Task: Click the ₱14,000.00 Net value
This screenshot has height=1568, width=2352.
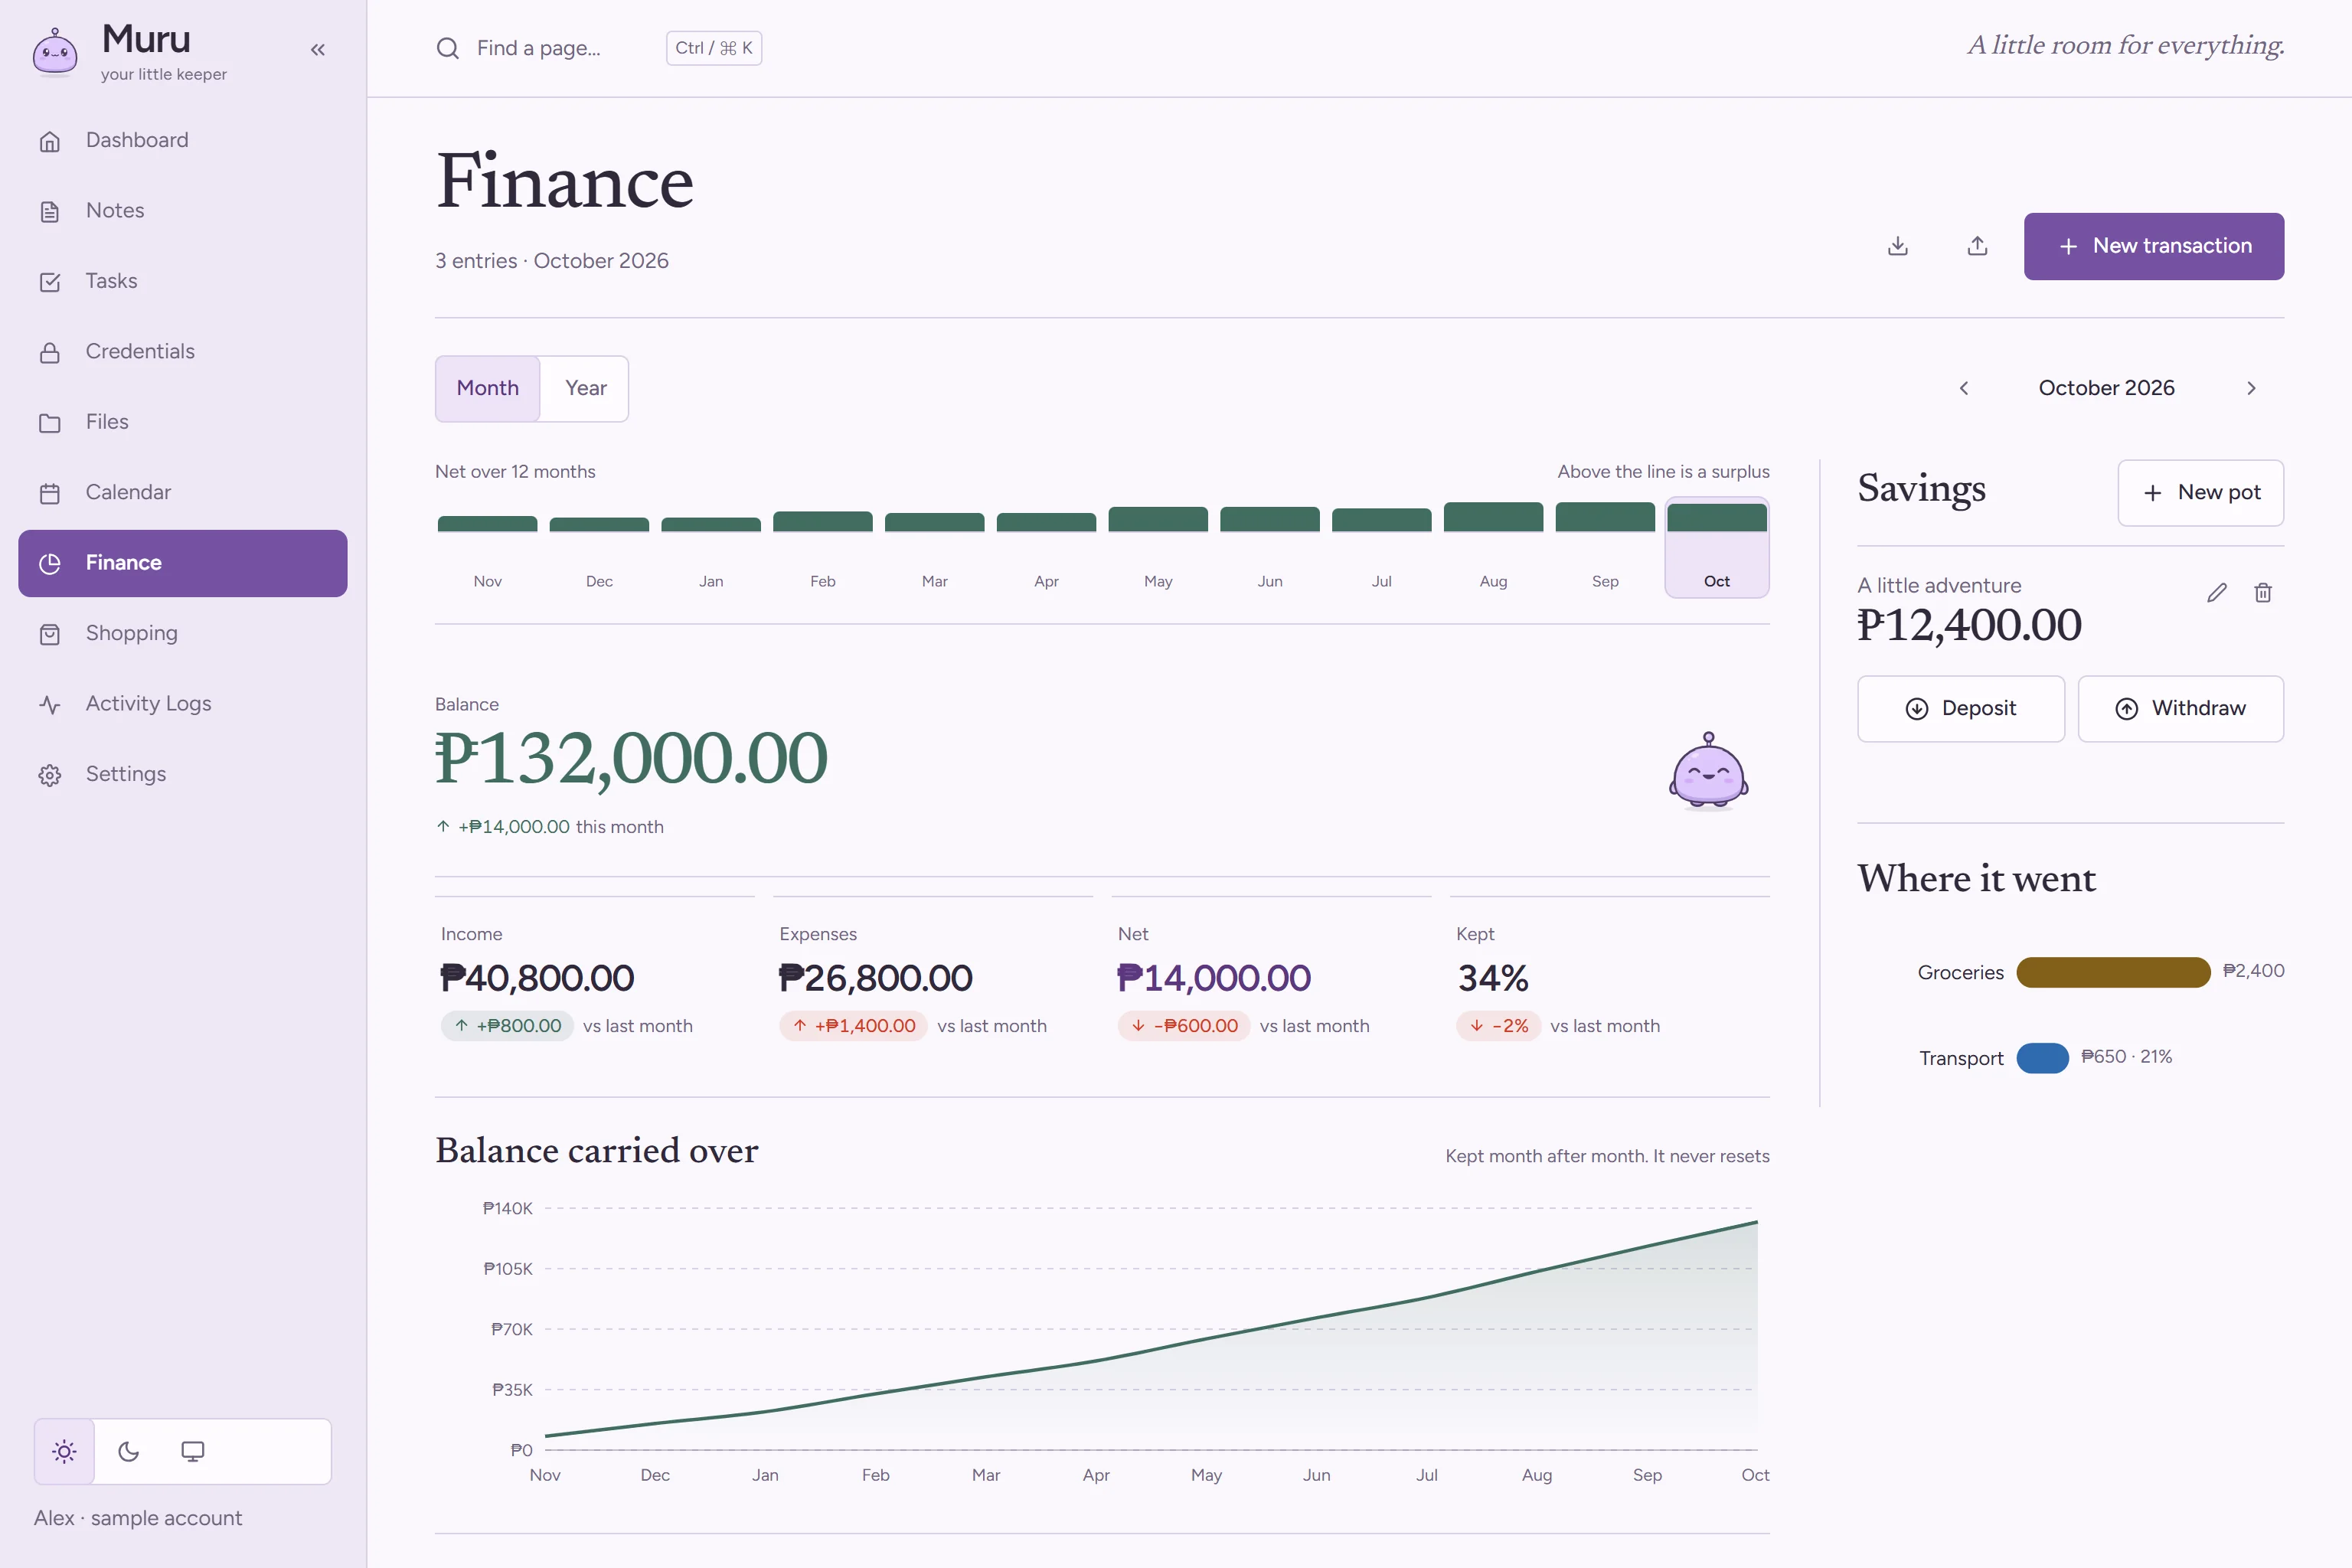Action: (1214, 978)
